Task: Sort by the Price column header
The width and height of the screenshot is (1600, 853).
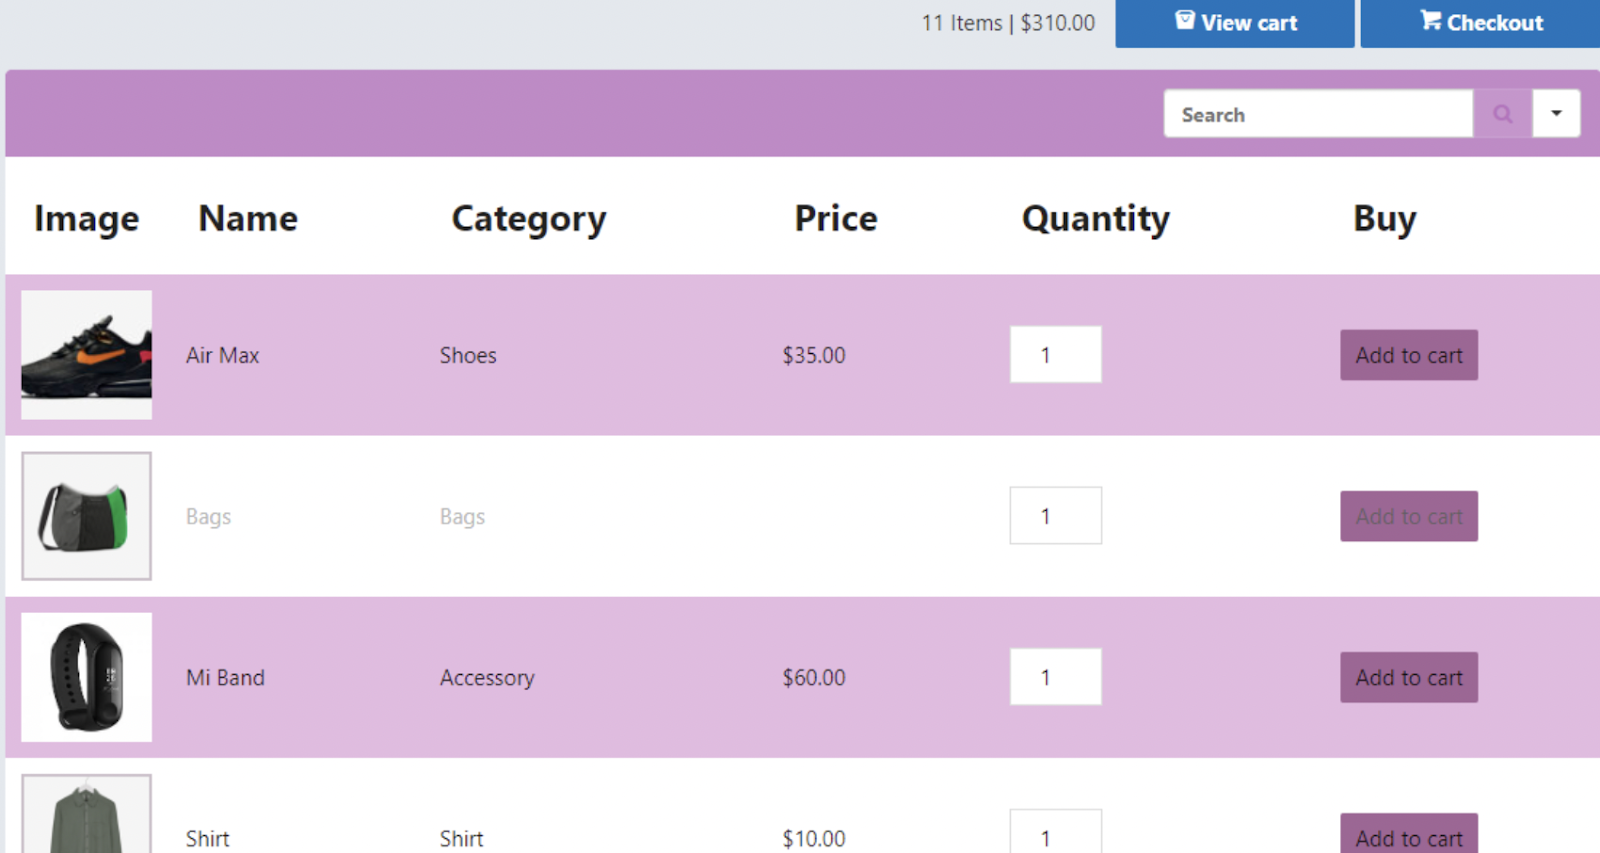Action: (836, 218)
